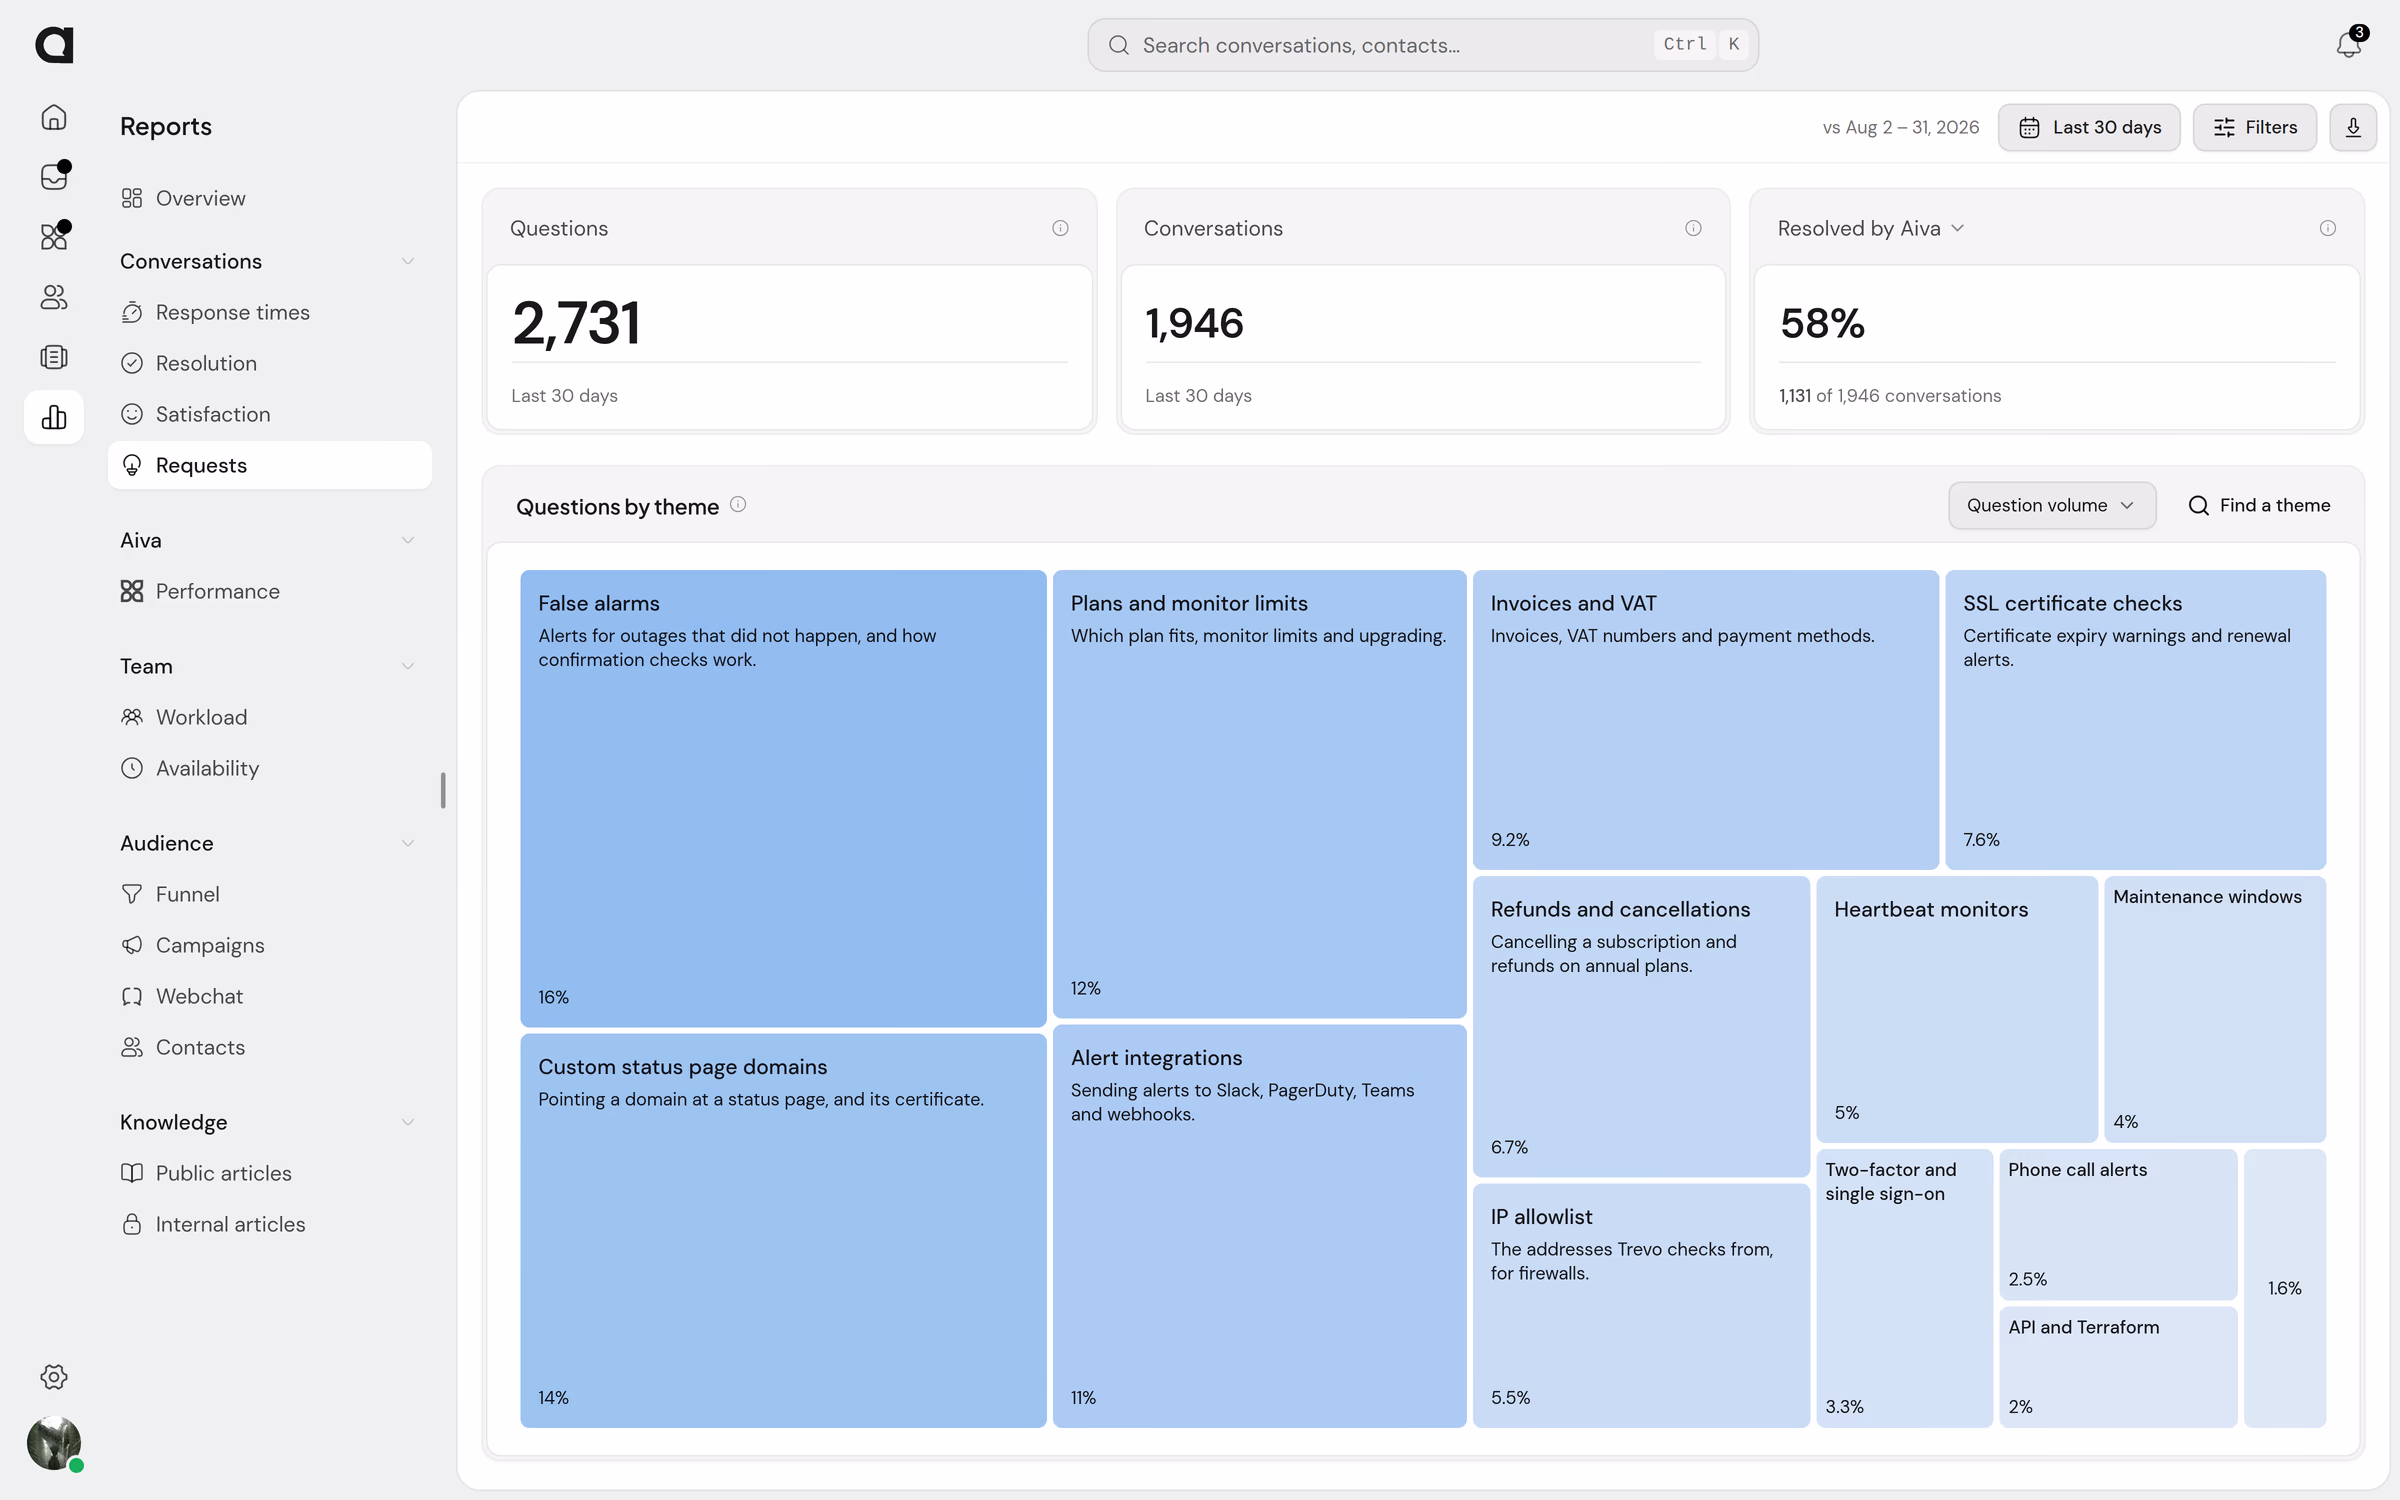The image size is (2400, 1500).
Task: Open Availability report
Action: (x=270, y=768)
